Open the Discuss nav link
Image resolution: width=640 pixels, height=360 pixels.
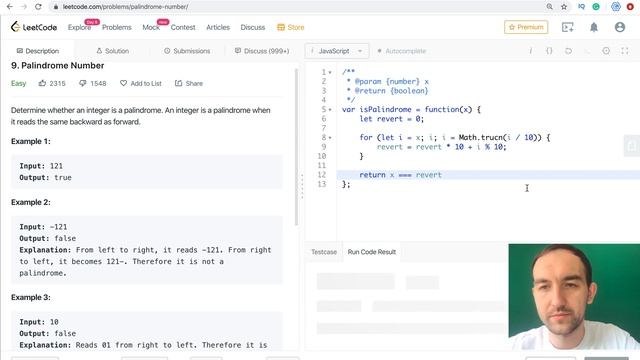click(x=253, y=27)
